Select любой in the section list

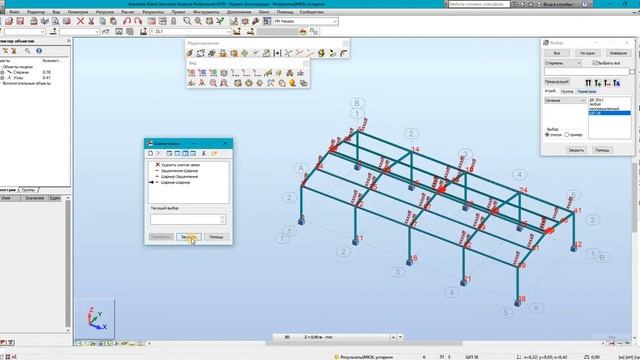pos(595,104)
